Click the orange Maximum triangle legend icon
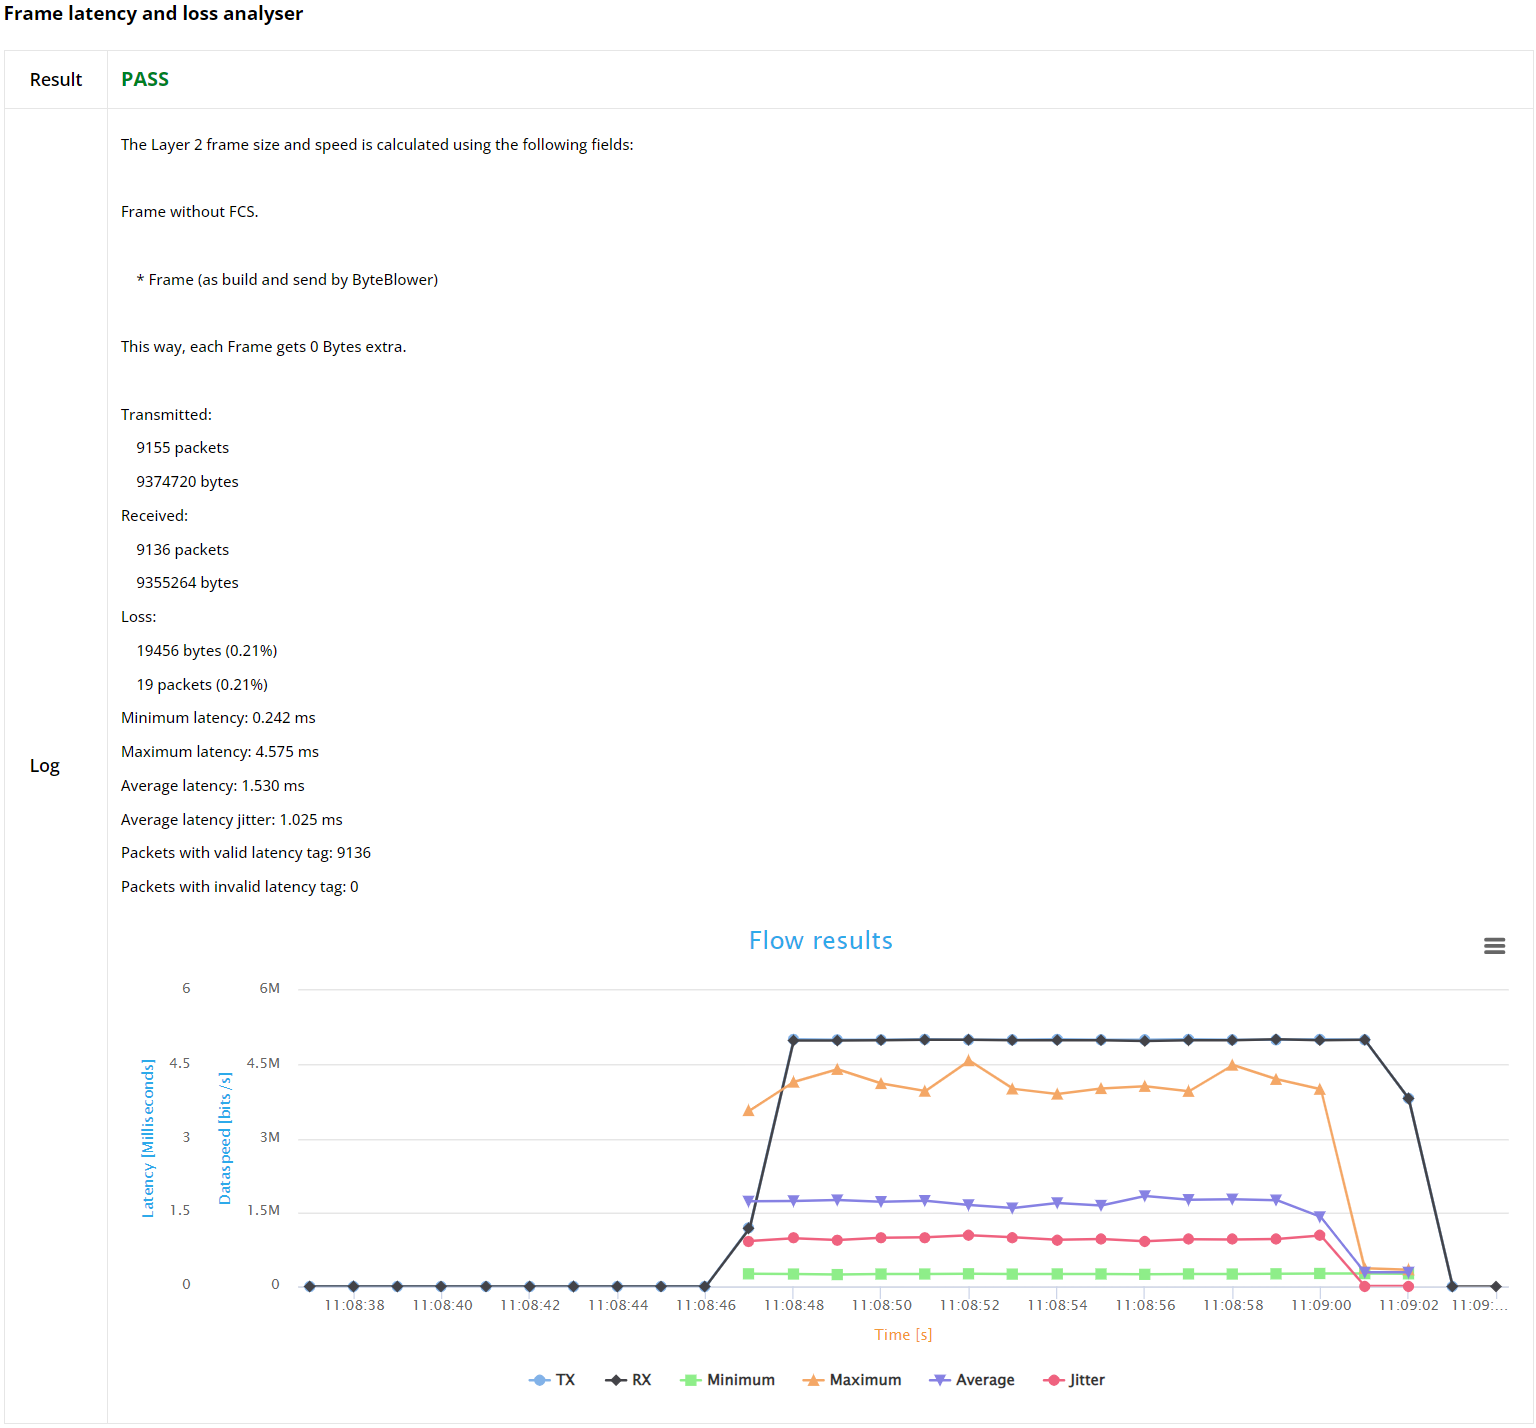Image resolution: width=1536 pixels, height=1428 pixels. [x=815, y=1379]
